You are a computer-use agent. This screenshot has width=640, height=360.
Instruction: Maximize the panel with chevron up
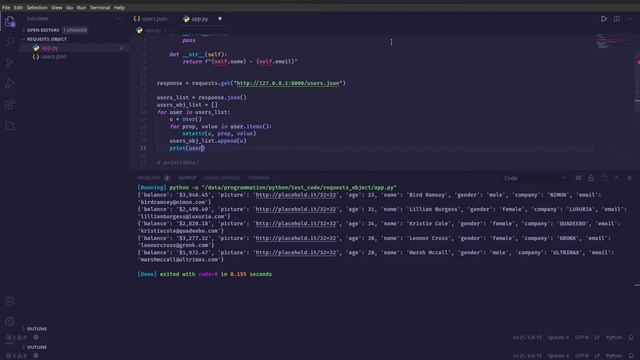(617, 178)
